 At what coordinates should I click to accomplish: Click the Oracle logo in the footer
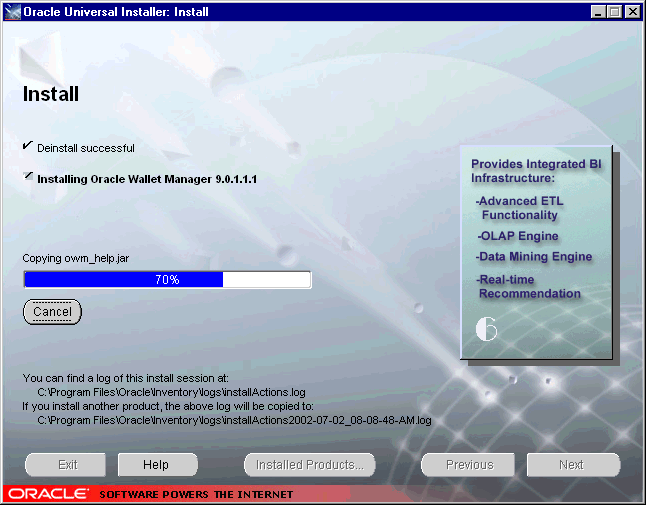point(48,493)
